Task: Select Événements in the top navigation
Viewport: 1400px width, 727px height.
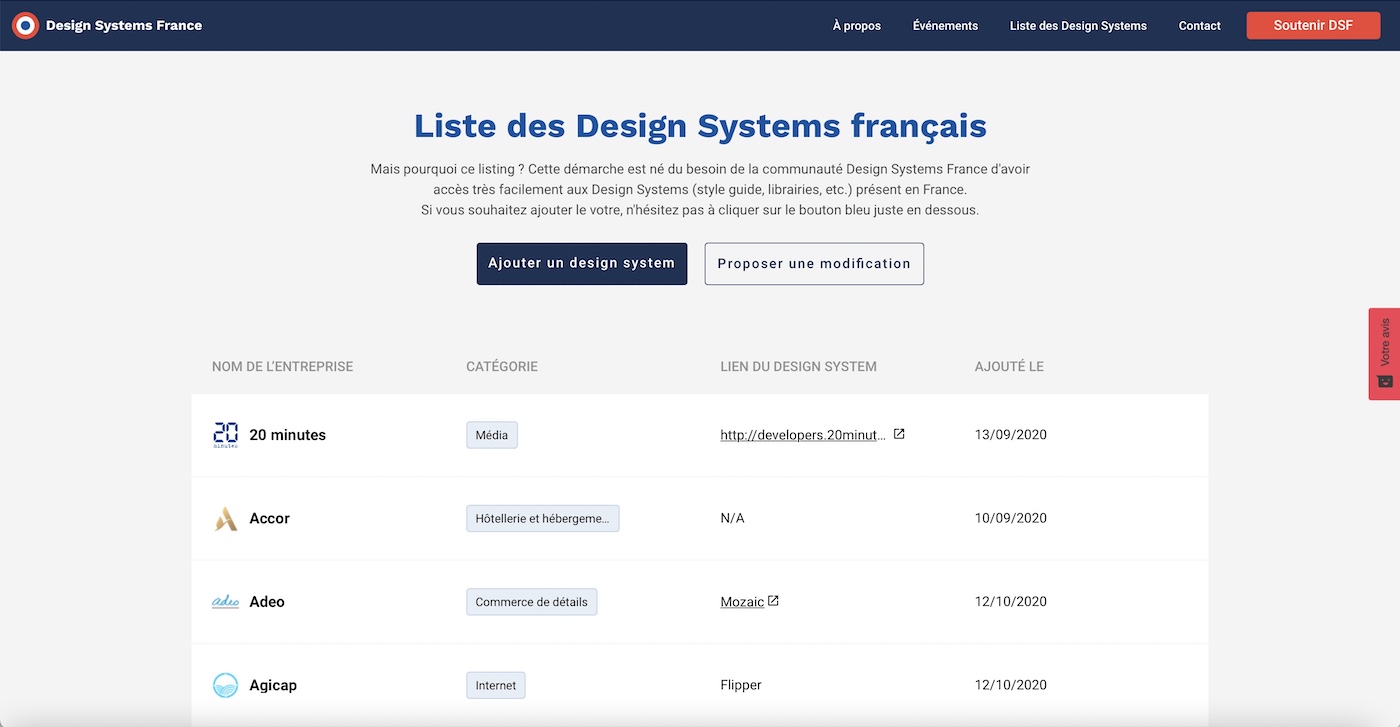Action: pyautogui.click(x=945, y=25)
